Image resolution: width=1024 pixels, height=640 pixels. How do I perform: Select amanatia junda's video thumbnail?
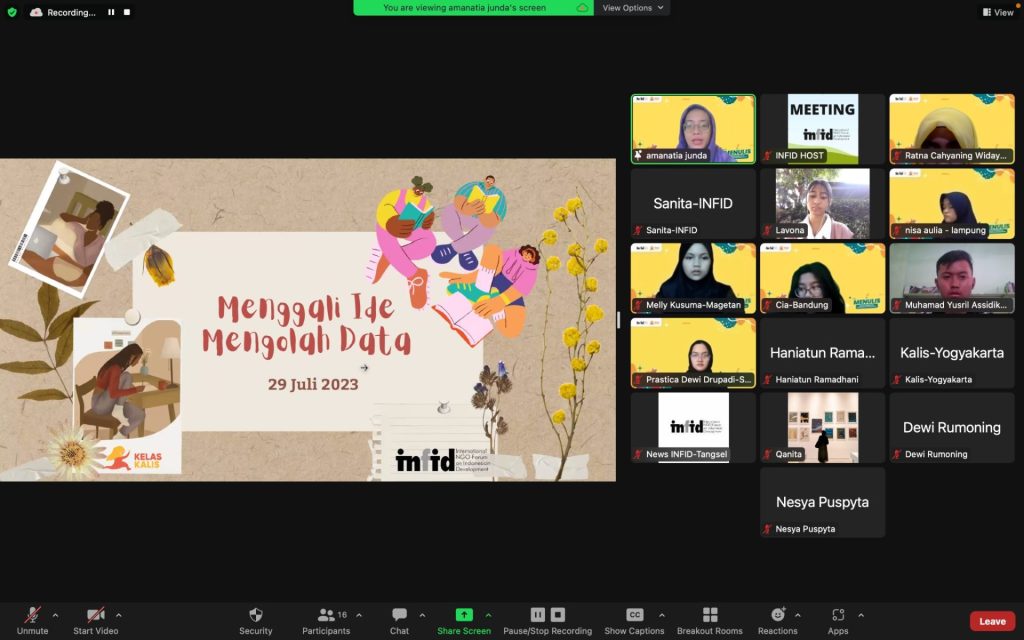pyautogui.click(x=693, y=129)
